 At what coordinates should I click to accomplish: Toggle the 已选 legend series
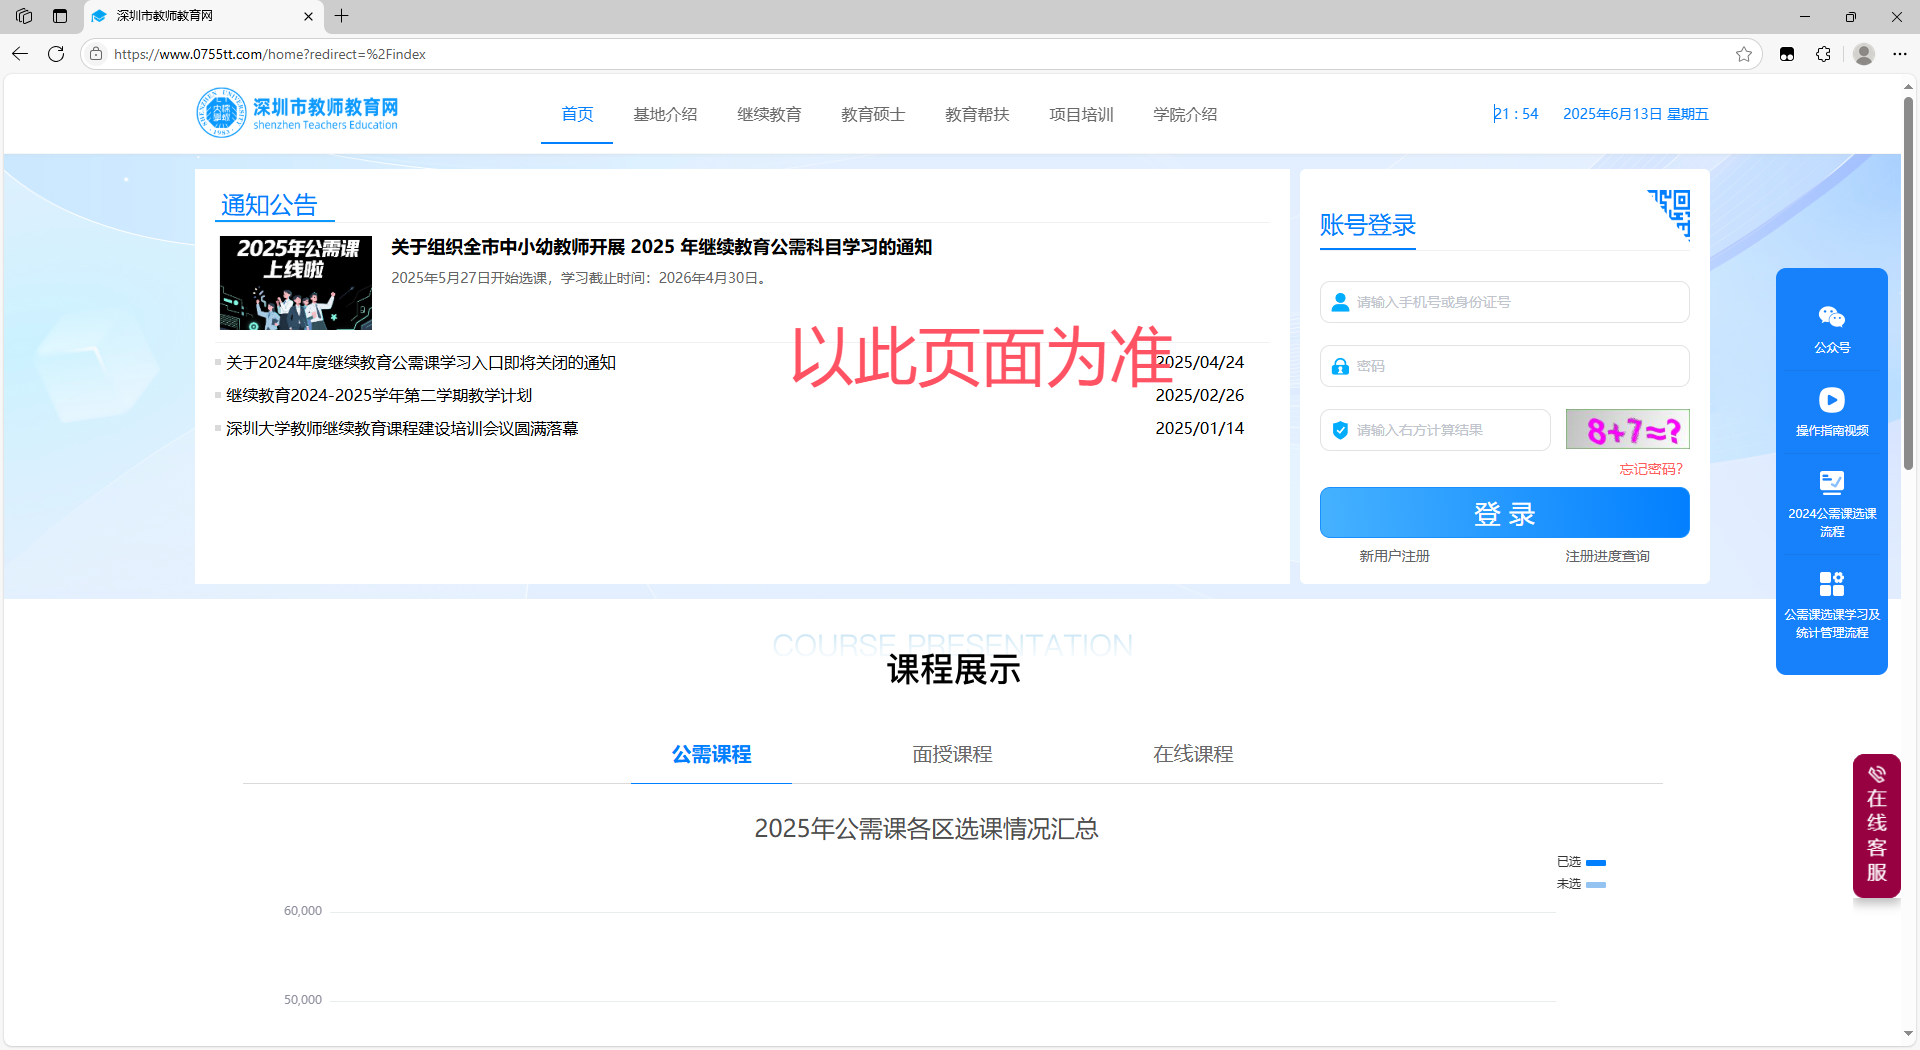[1581, 862]
